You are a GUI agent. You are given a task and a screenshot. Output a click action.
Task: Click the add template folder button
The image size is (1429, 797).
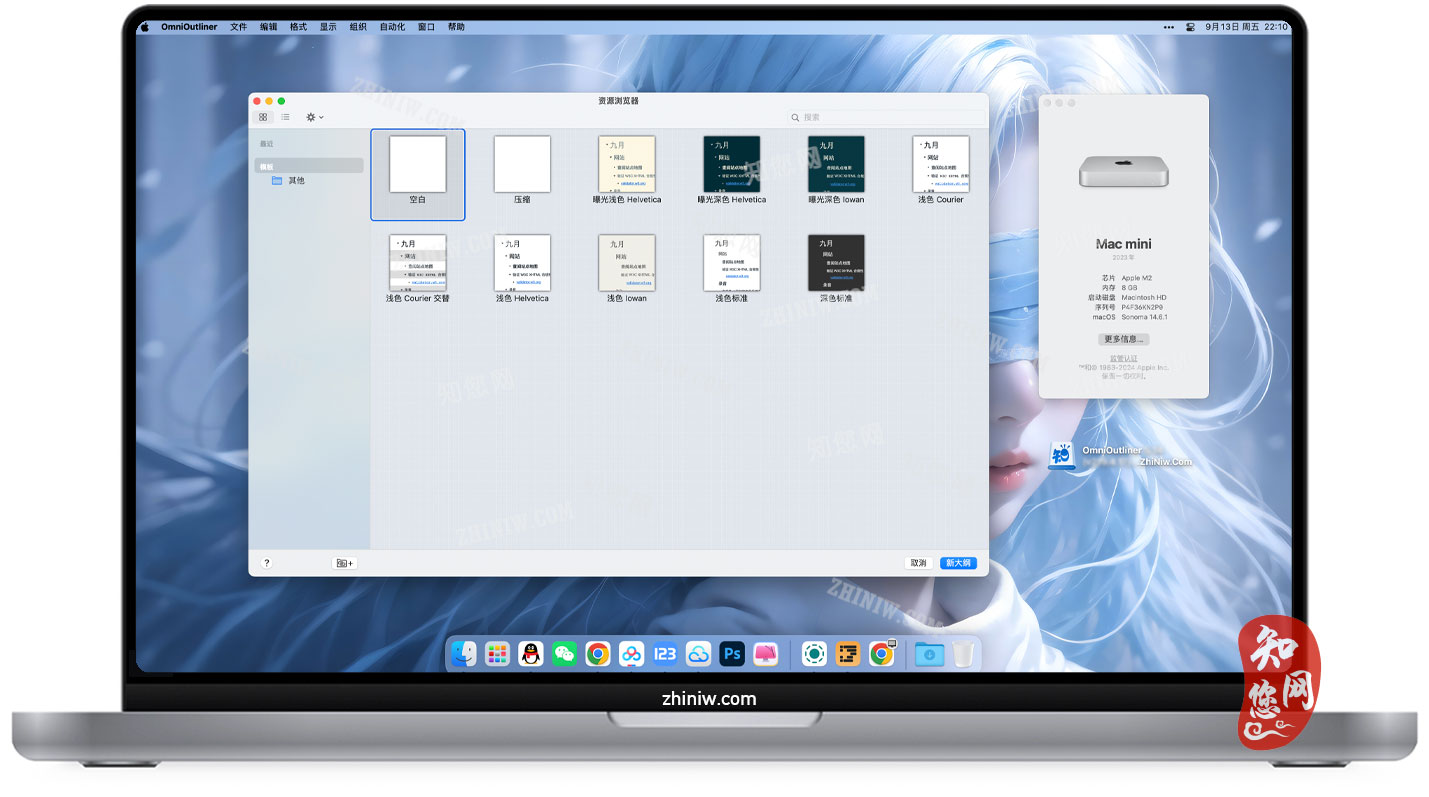pyautogui.click(x=344, y=563)
